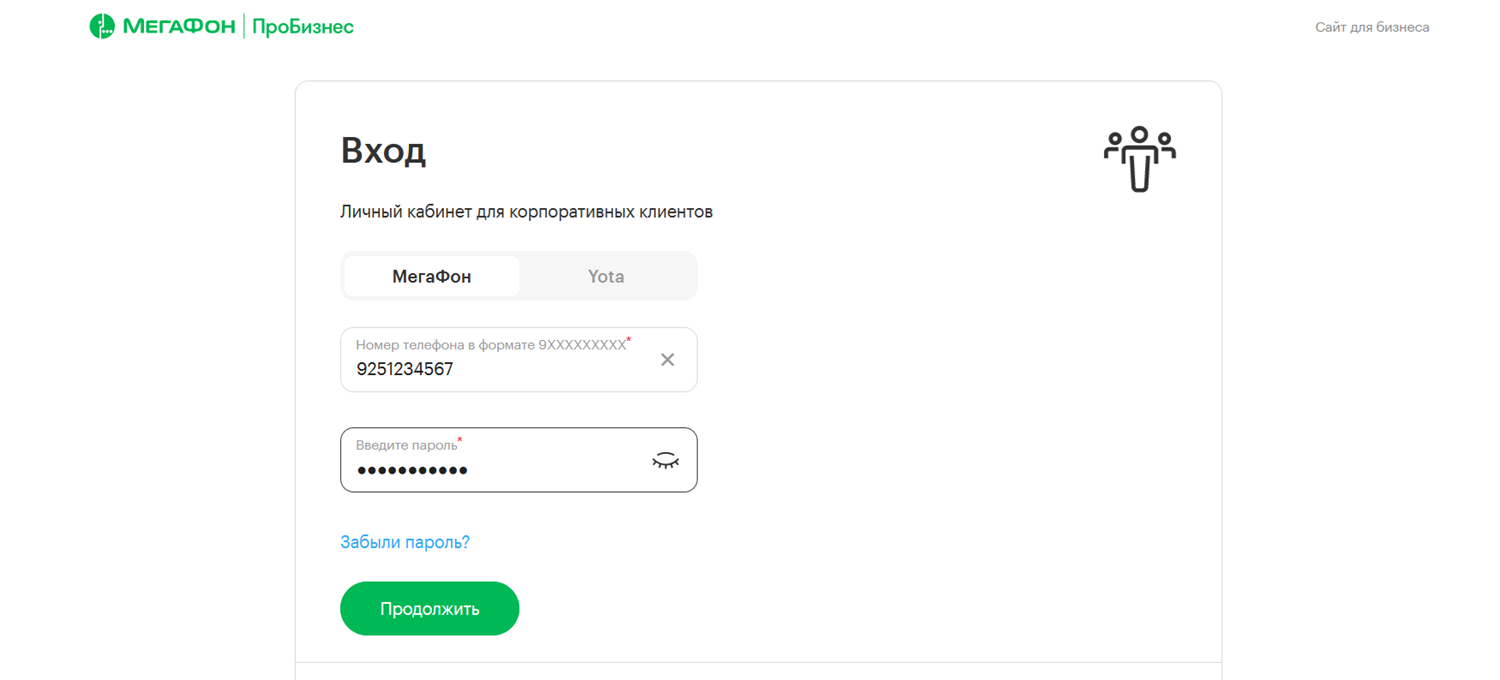Click the ПроБизнес header label
Viewport: 1500px width, 680px height.
point(303,27)
